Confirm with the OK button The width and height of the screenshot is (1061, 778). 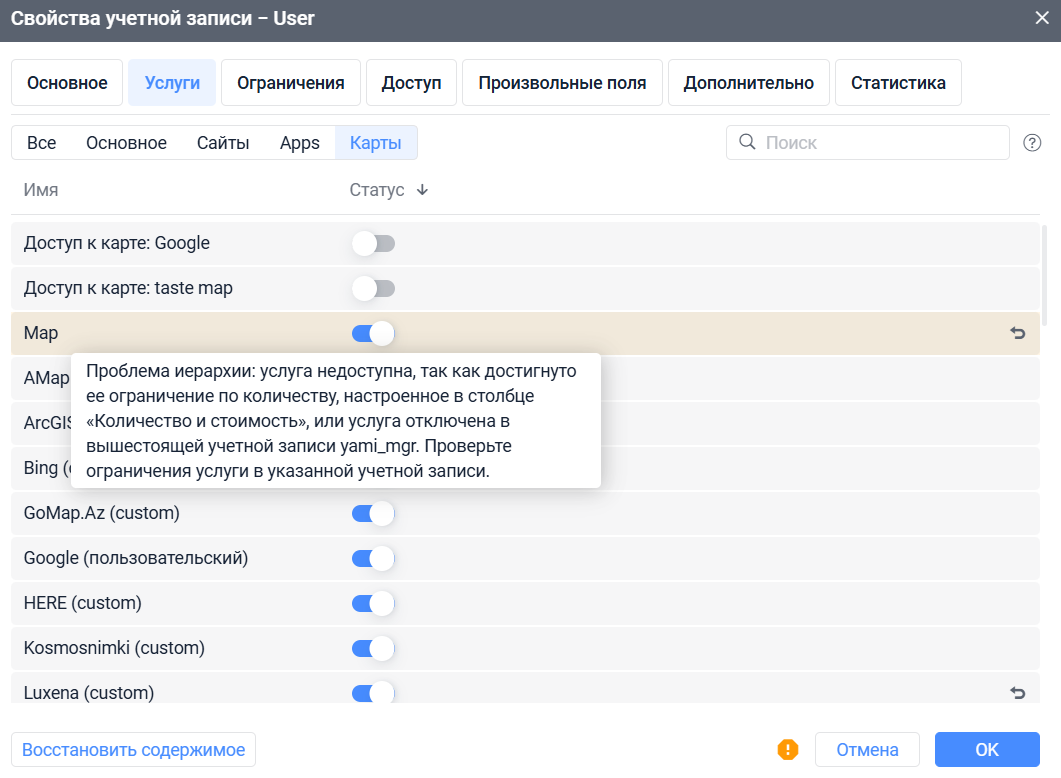[987, 750]
